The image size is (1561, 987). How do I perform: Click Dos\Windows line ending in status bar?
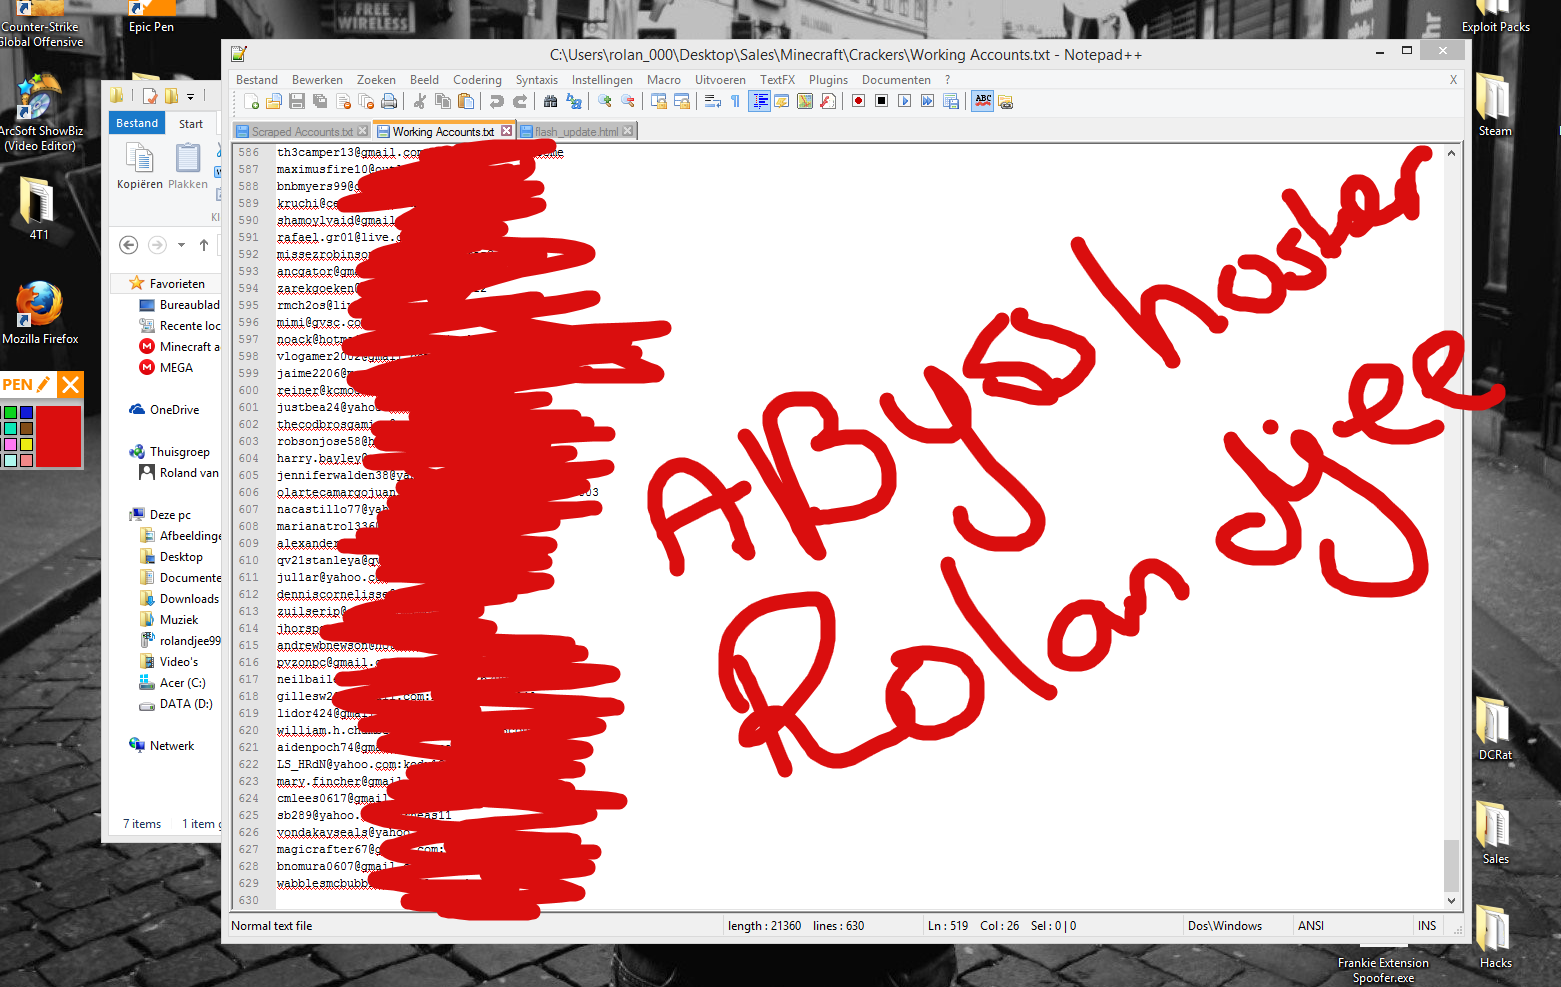pyautogui.click(x=1225, y=926)
